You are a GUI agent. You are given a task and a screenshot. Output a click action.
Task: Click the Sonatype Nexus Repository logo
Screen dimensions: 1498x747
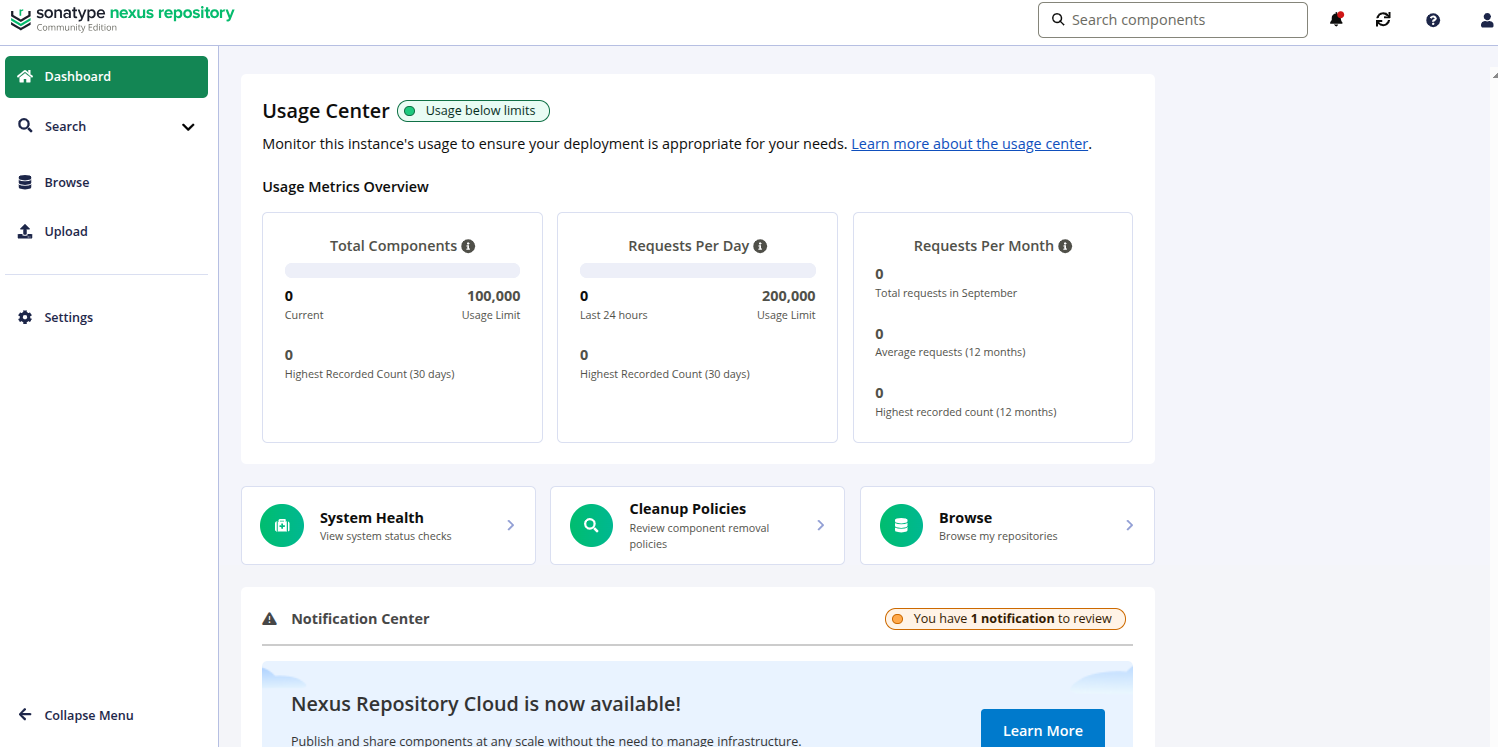122,18
